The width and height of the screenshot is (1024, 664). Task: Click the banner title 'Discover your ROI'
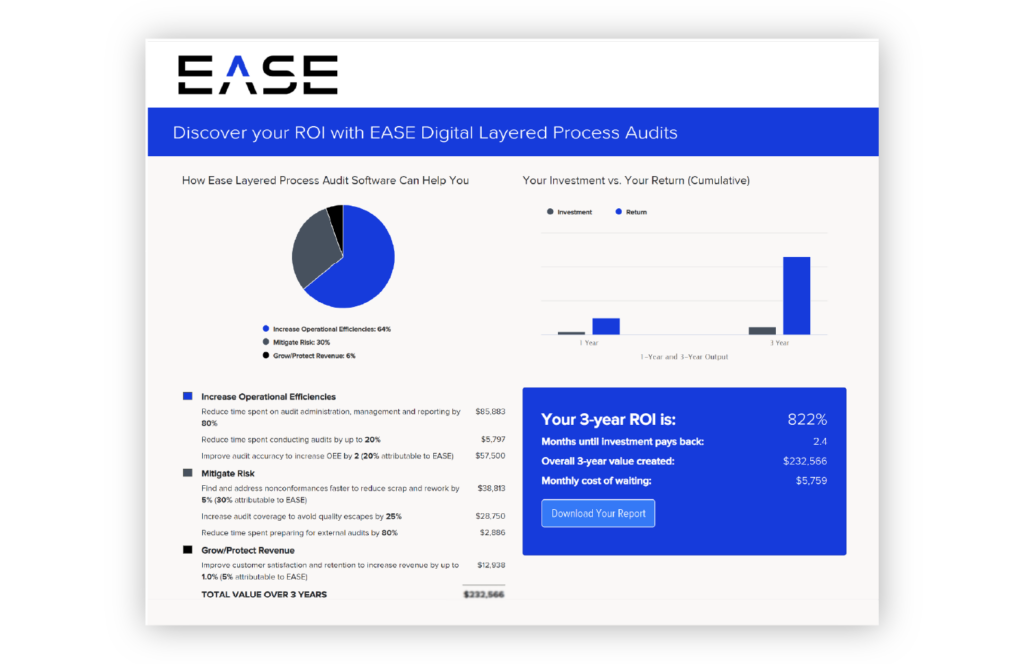point(424,133)
